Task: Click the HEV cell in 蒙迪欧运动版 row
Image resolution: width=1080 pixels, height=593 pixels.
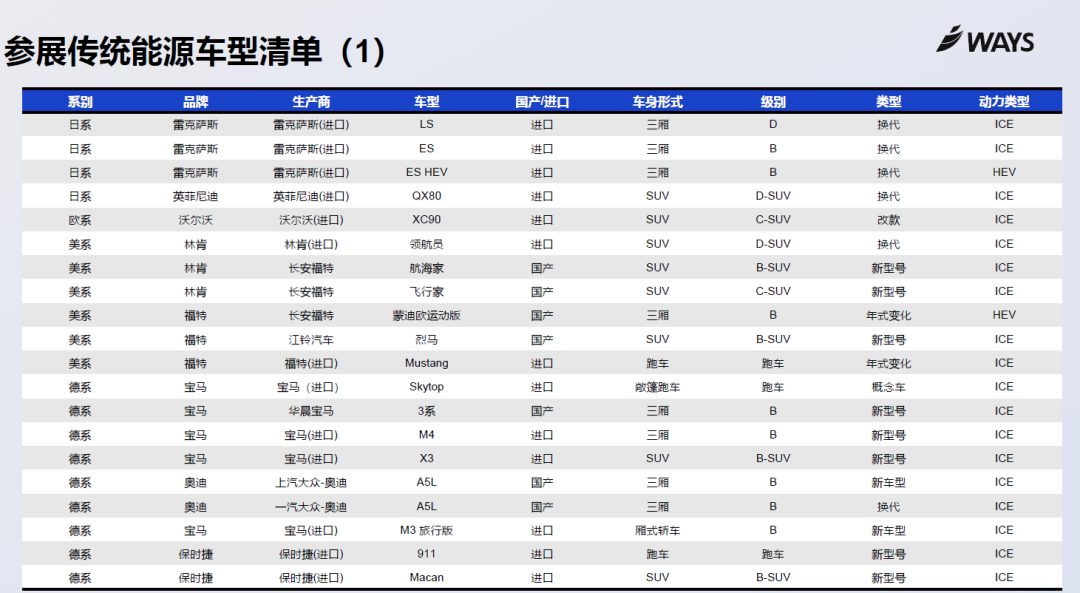Action: (1004, 315)
